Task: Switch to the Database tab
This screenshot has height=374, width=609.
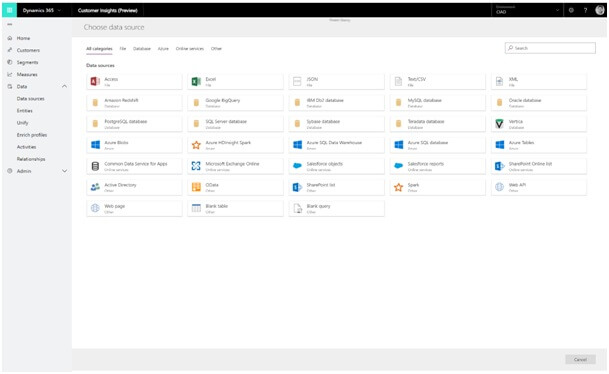Action: (142, 49)
